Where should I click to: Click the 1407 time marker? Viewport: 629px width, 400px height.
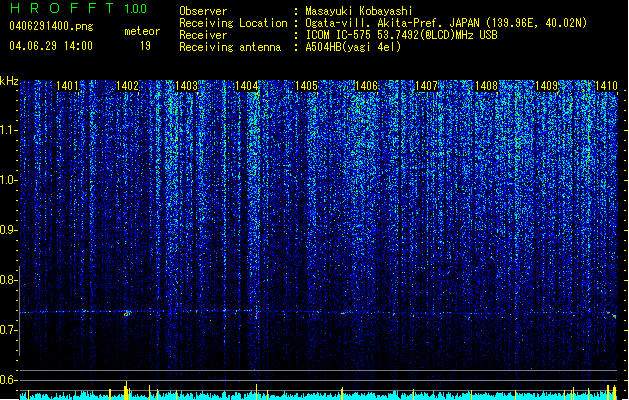(x=426, y=86)
